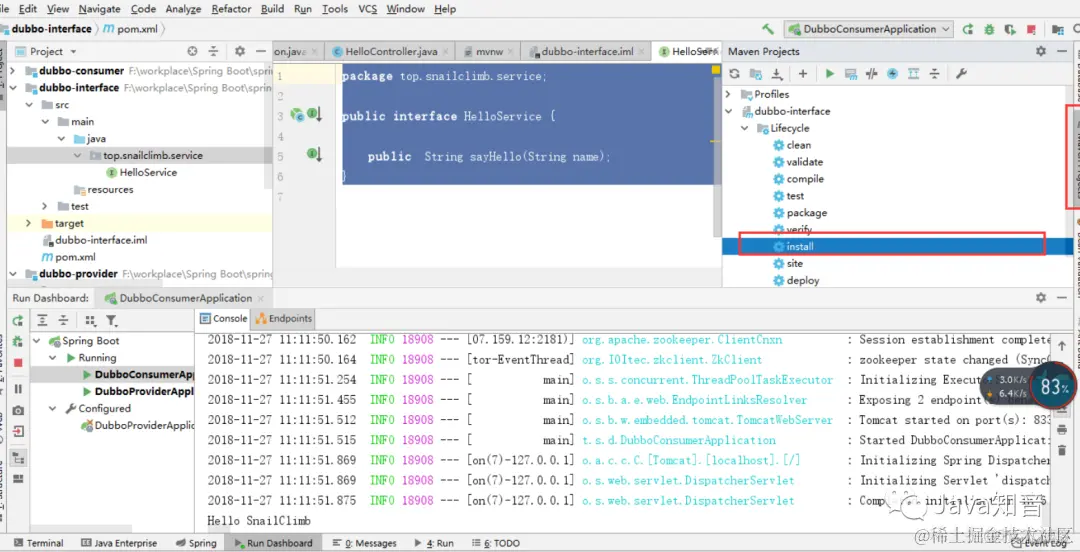Toggle Maven skip tests mode
The image size is (1080, 552).
tap(893, 74)
